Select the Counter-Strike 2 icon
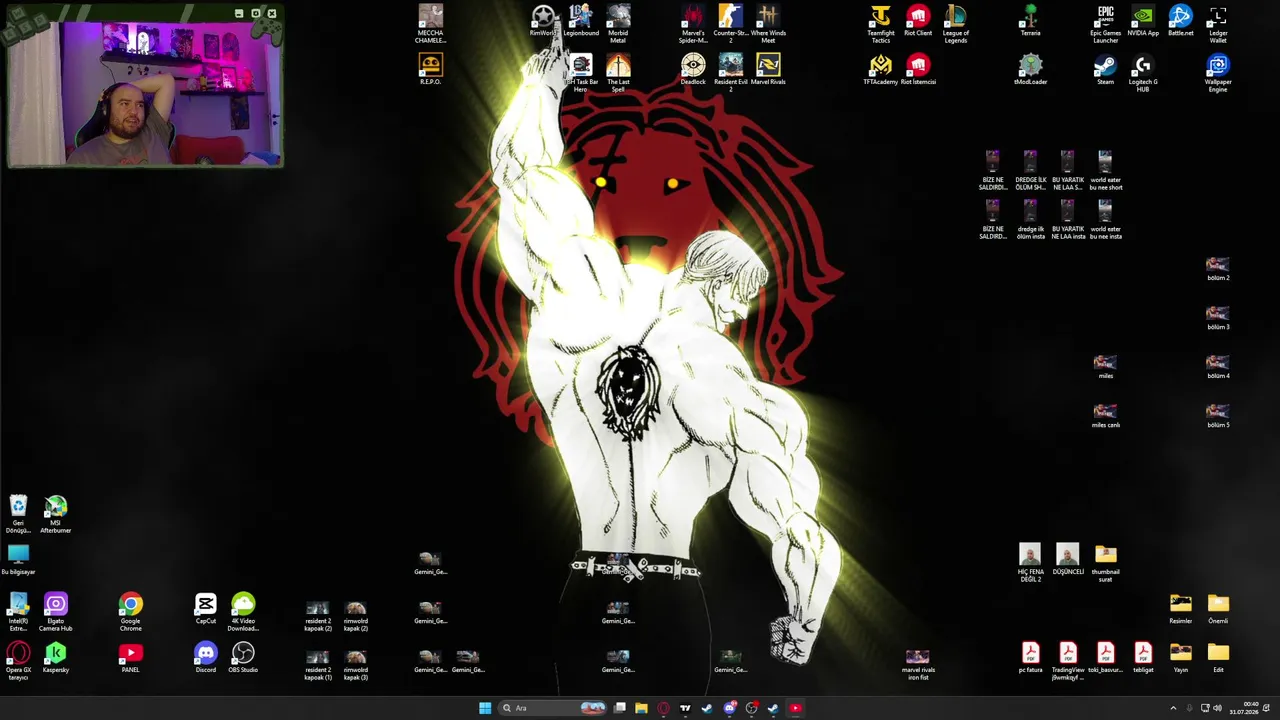Screen dimensions: 1280x720 tap(731, 24)
